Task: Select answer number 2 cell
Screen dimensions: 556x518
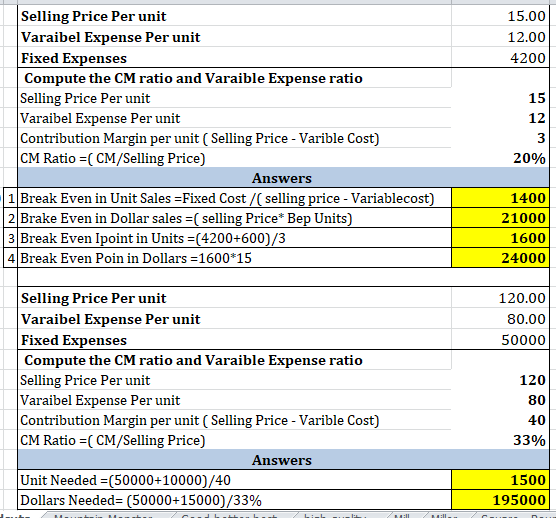Action: (x=11, y=218)
